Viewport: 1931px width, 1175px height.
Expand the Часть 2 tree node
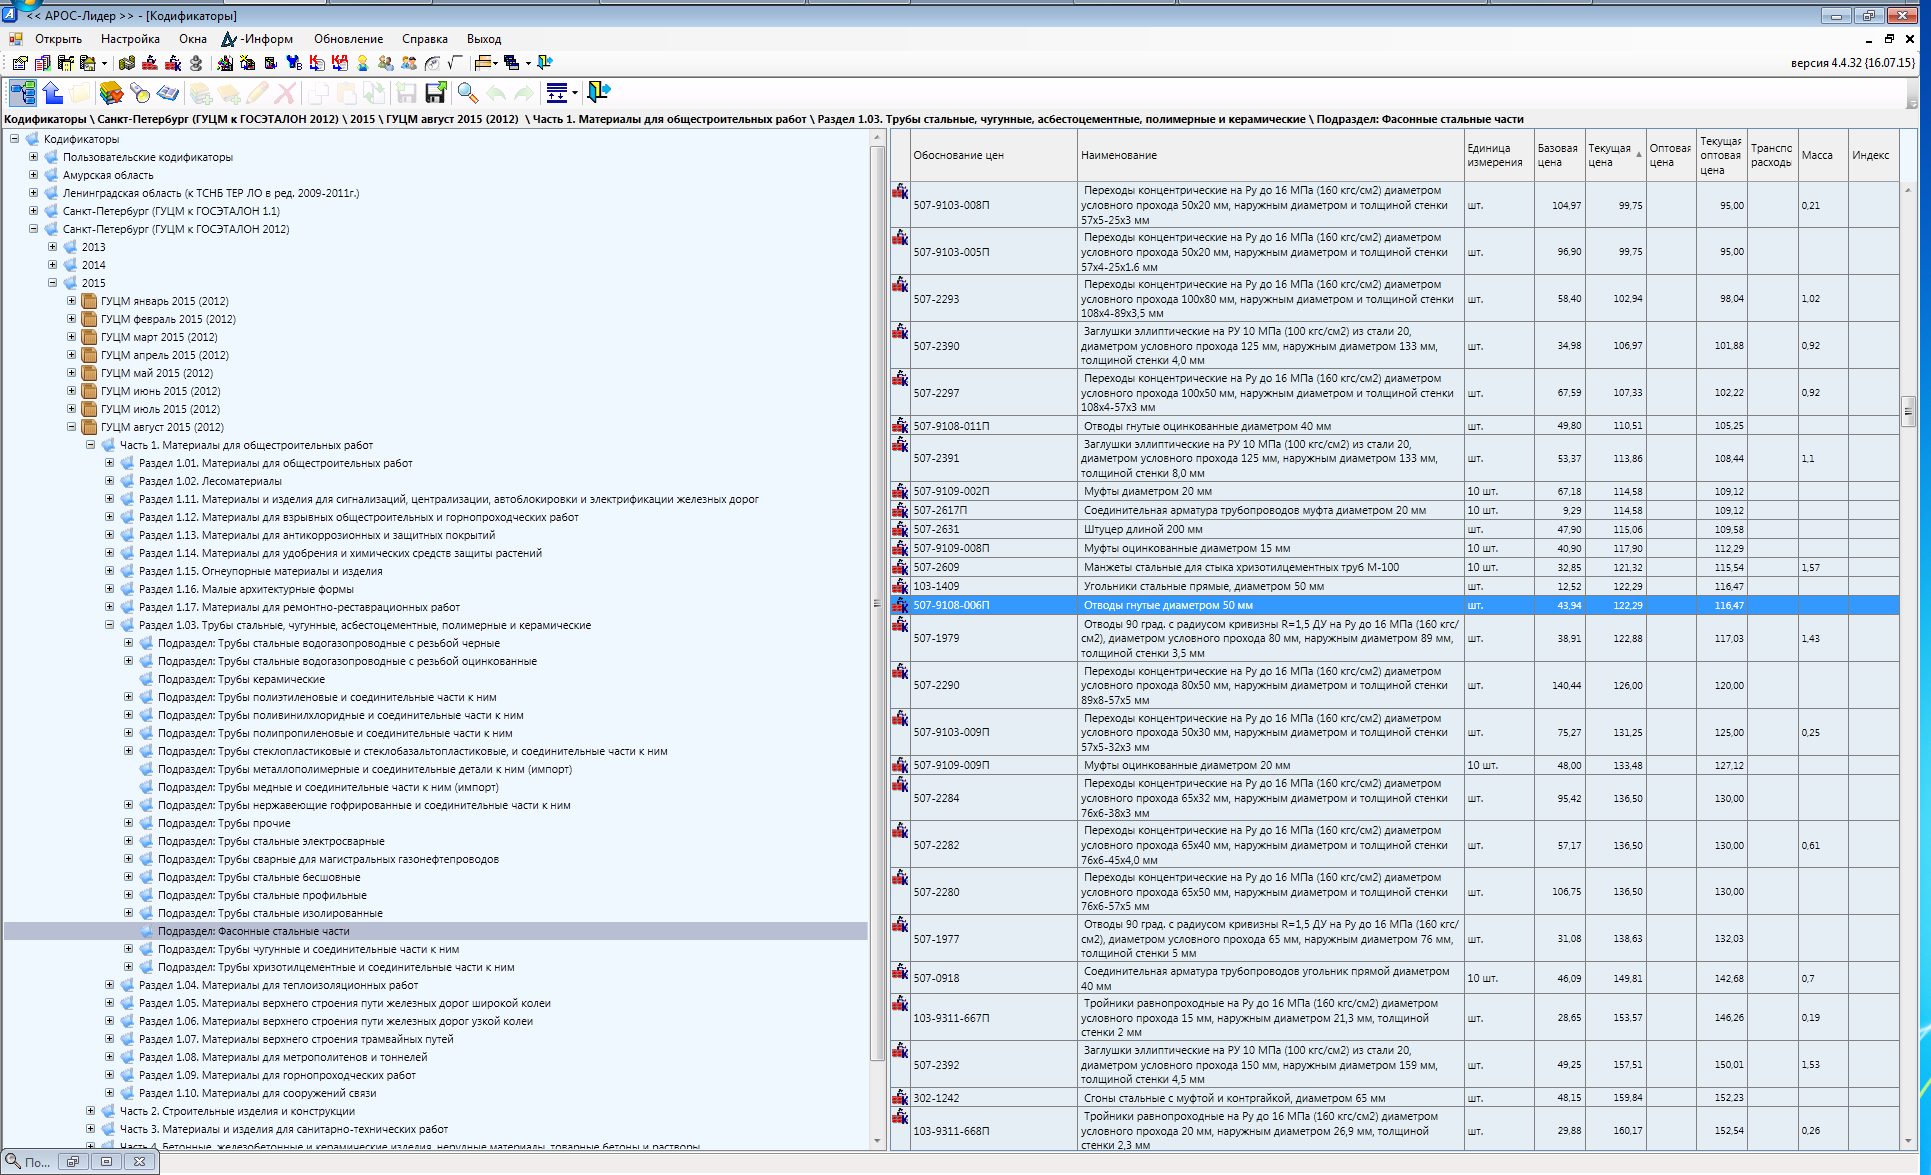[90, 1111]
